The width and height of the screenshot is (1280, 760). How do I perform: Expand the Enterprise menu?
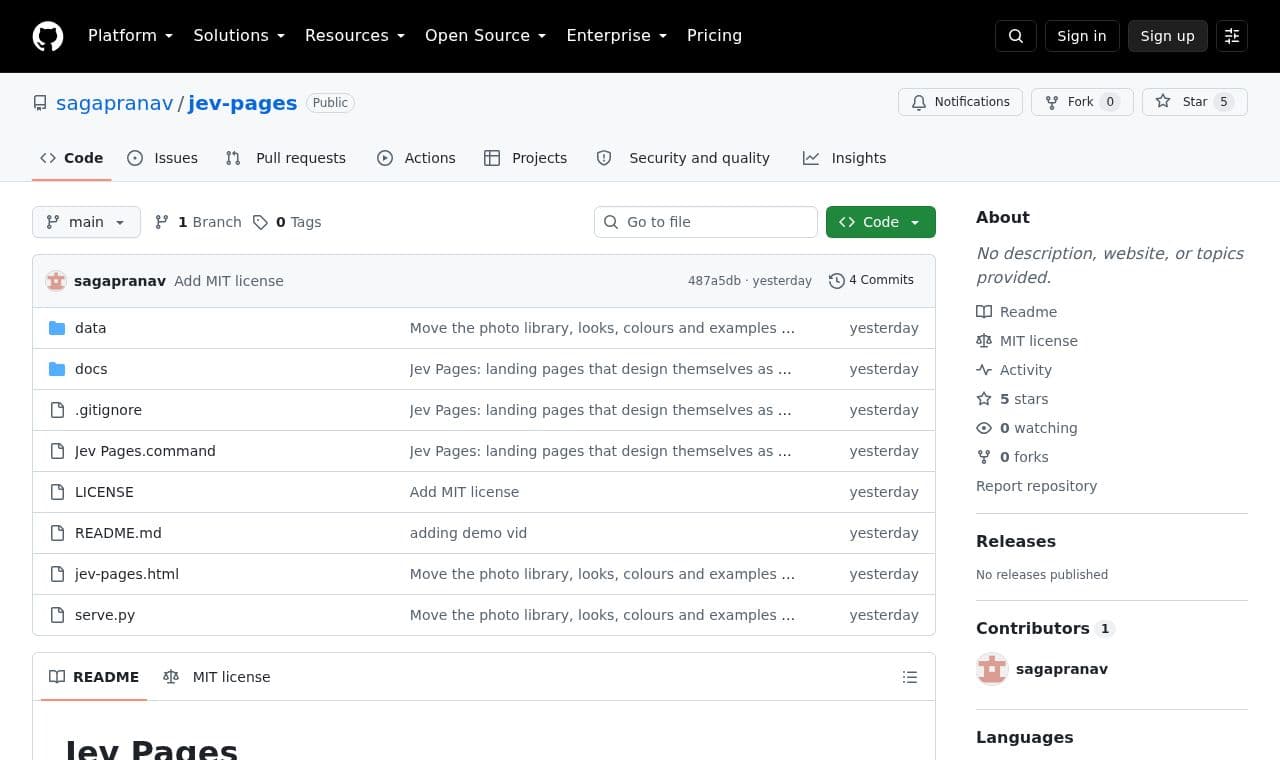(617, 36)
